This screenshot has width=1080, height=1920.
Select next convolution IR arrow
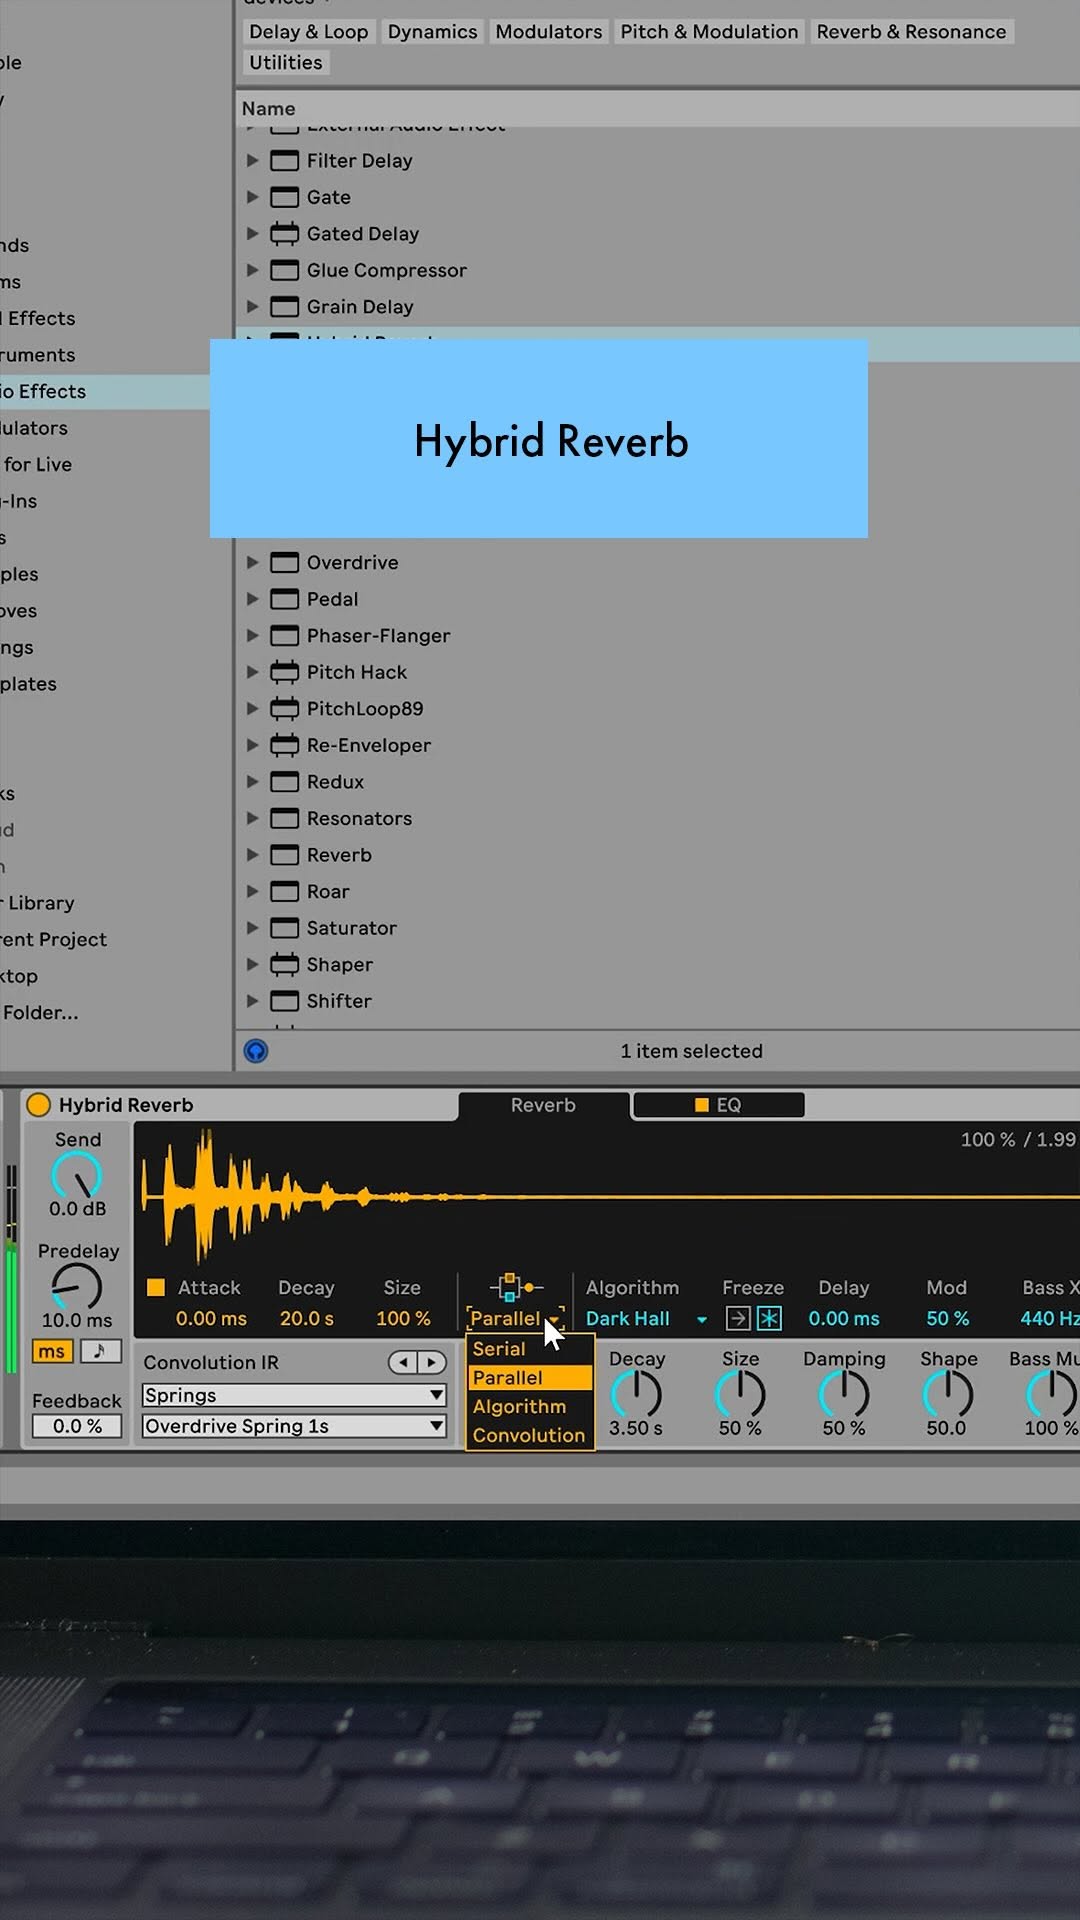[432, 1362]
